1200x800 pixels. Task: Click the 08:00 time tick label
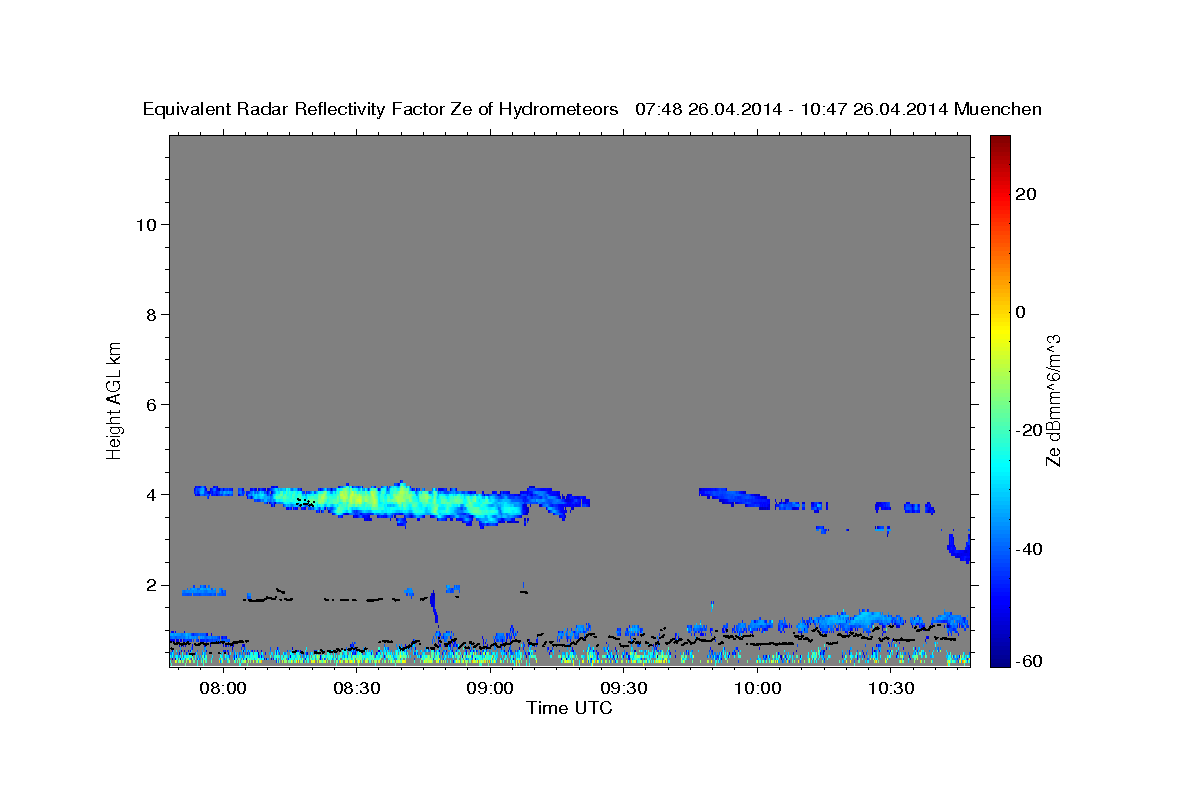coord(223,689)
